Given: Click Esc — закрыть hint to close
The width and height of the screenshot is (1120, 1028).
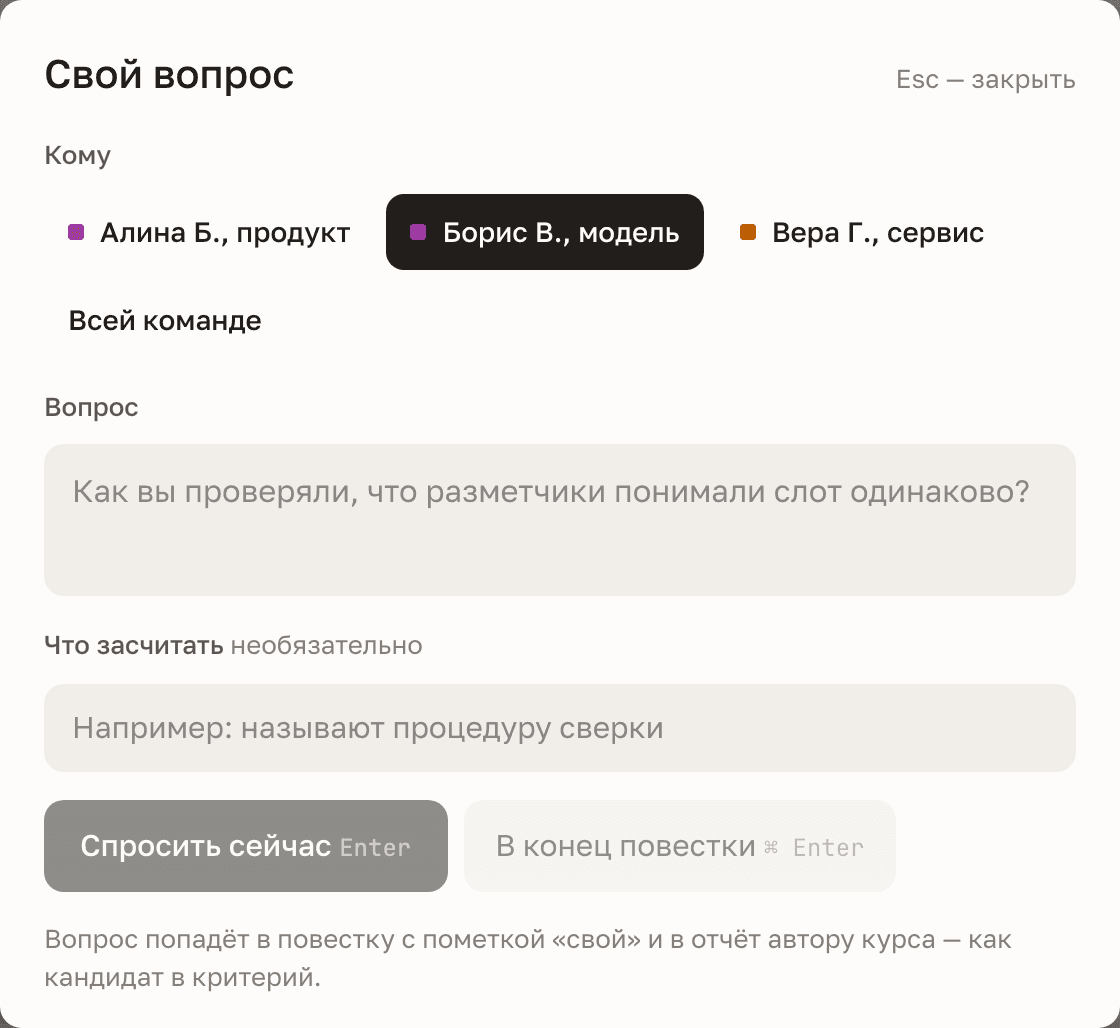Looking at the screenshot, I should pyautogui.click(x=986, y=79).
